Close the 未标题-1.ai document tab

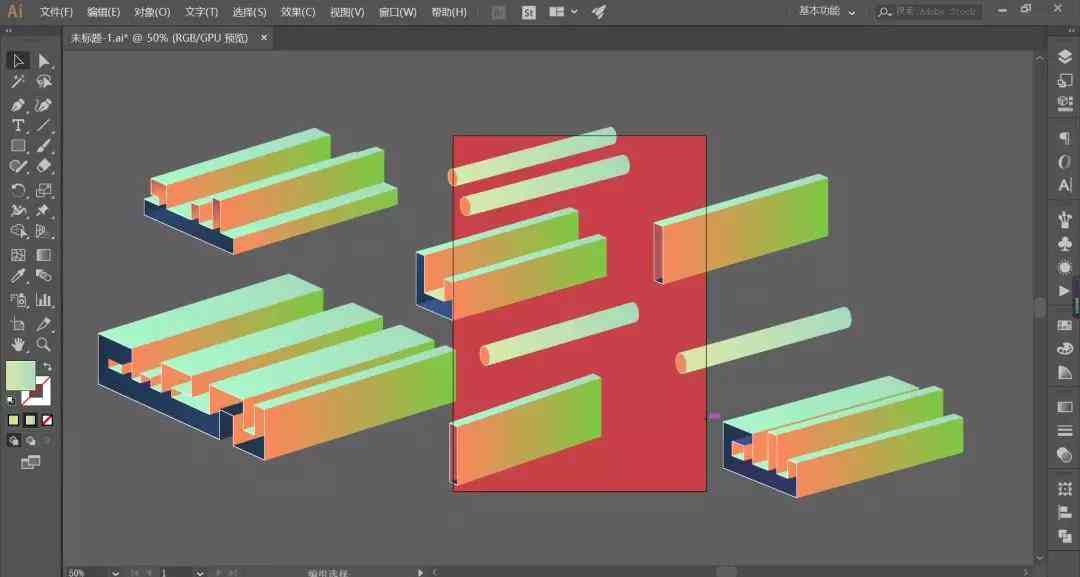click(264, 38)
